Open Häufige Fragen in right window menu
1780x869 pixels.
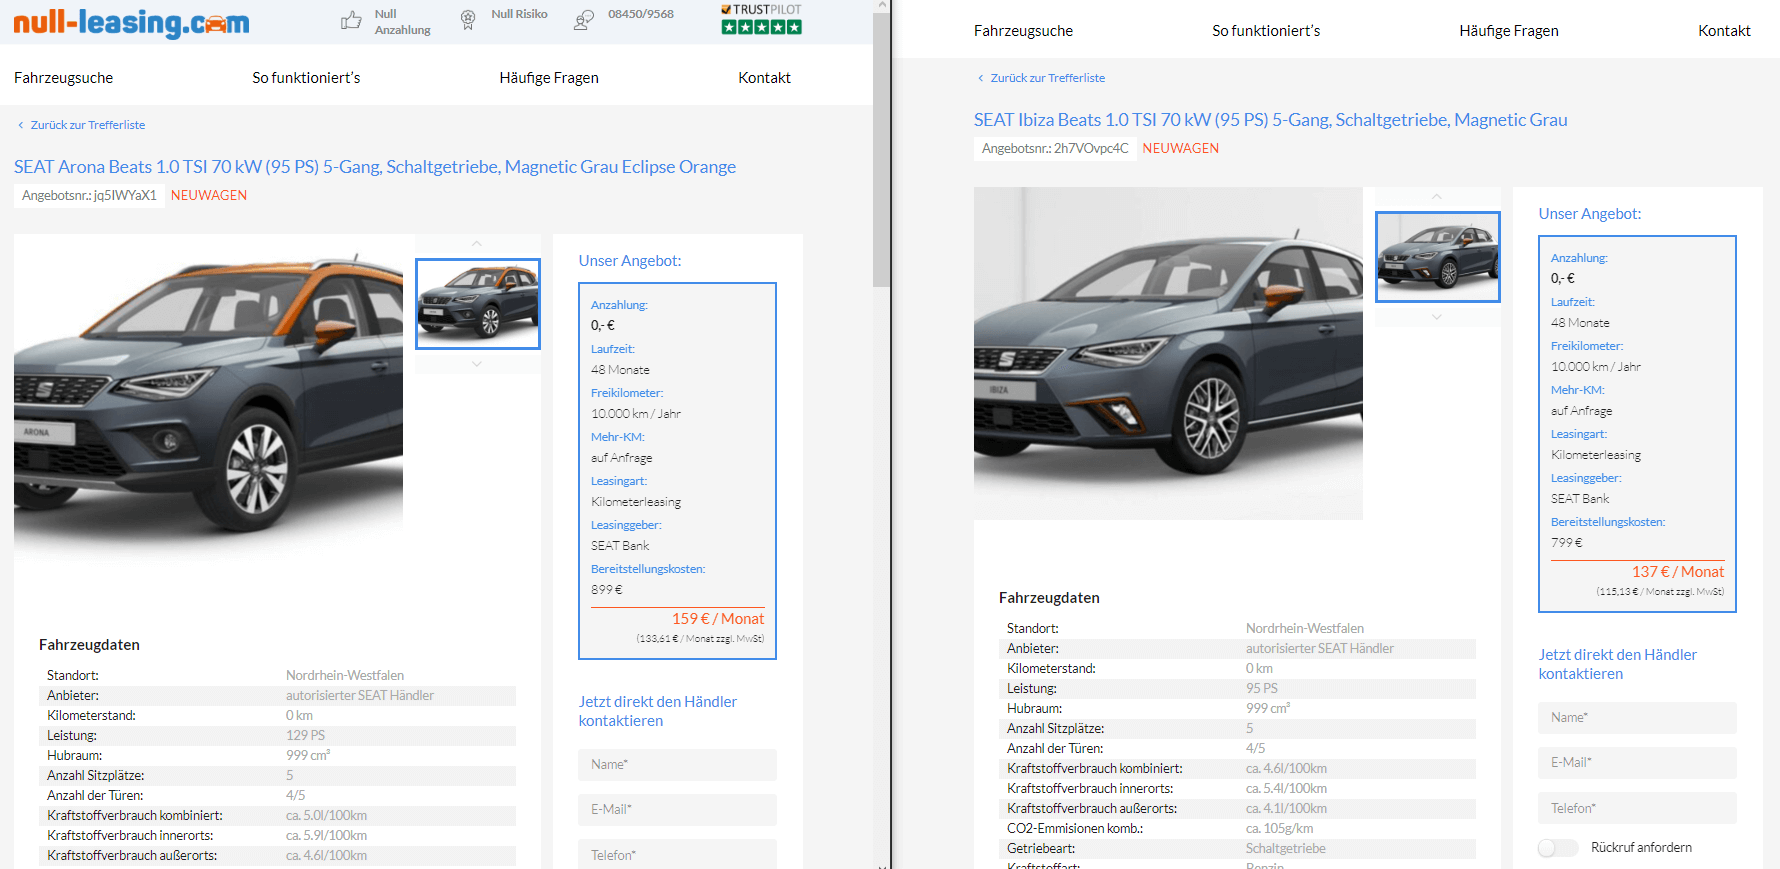point(1509,31)
